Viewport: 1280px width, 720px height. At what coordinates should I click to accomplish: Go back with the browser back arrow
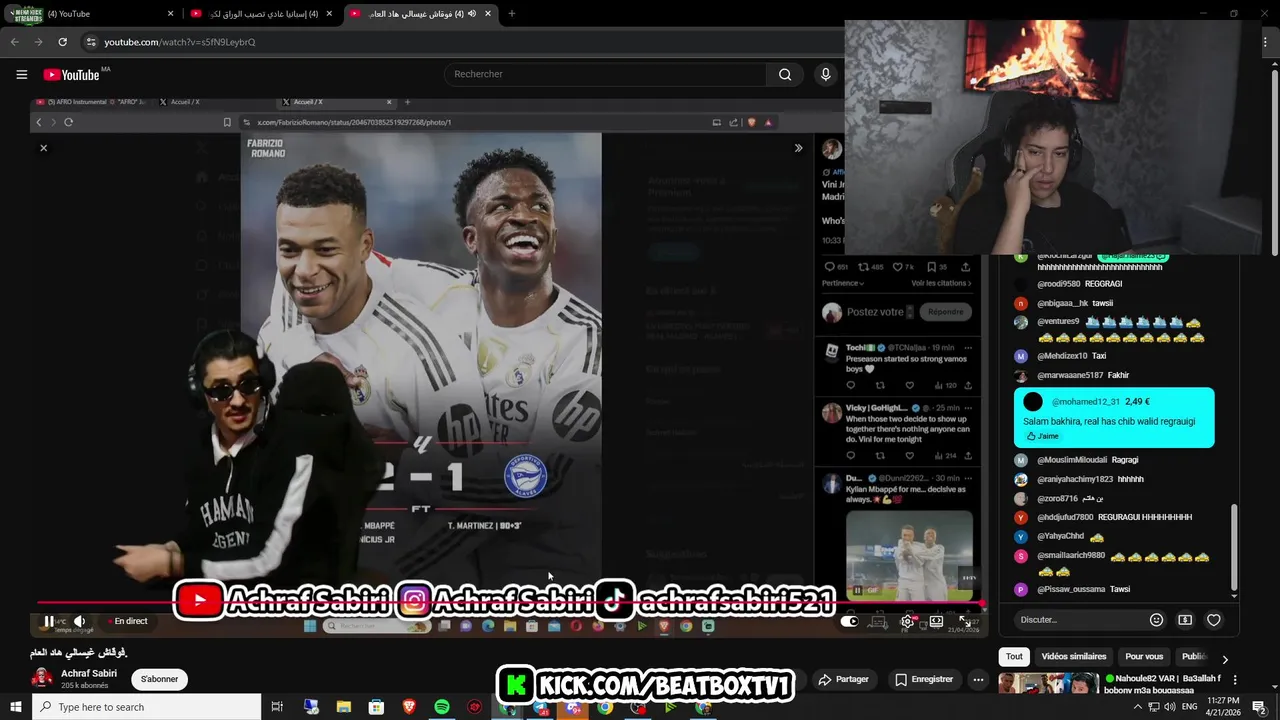[x=14, y=42]
